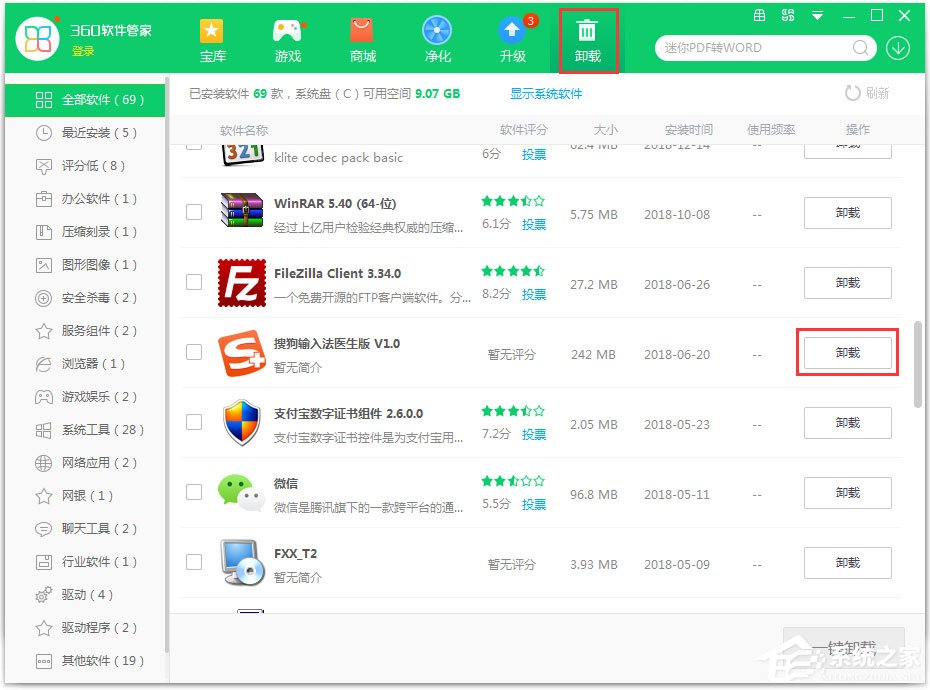Open the 商城 mall section
Screen dimensions: 930x690
pos(361,40)
